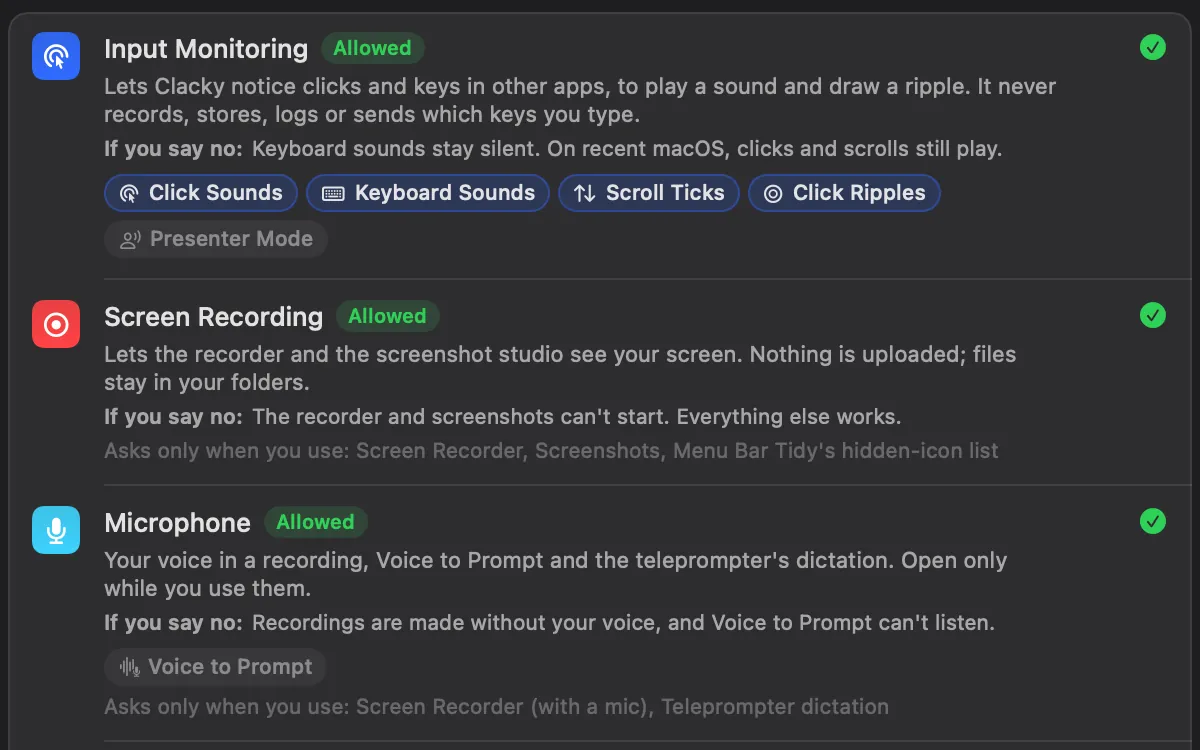This screenshot has width=1200, height=750.
Task: Click the Allowed badge next to Input Monitoring
Action: click(x=373, y=48)
